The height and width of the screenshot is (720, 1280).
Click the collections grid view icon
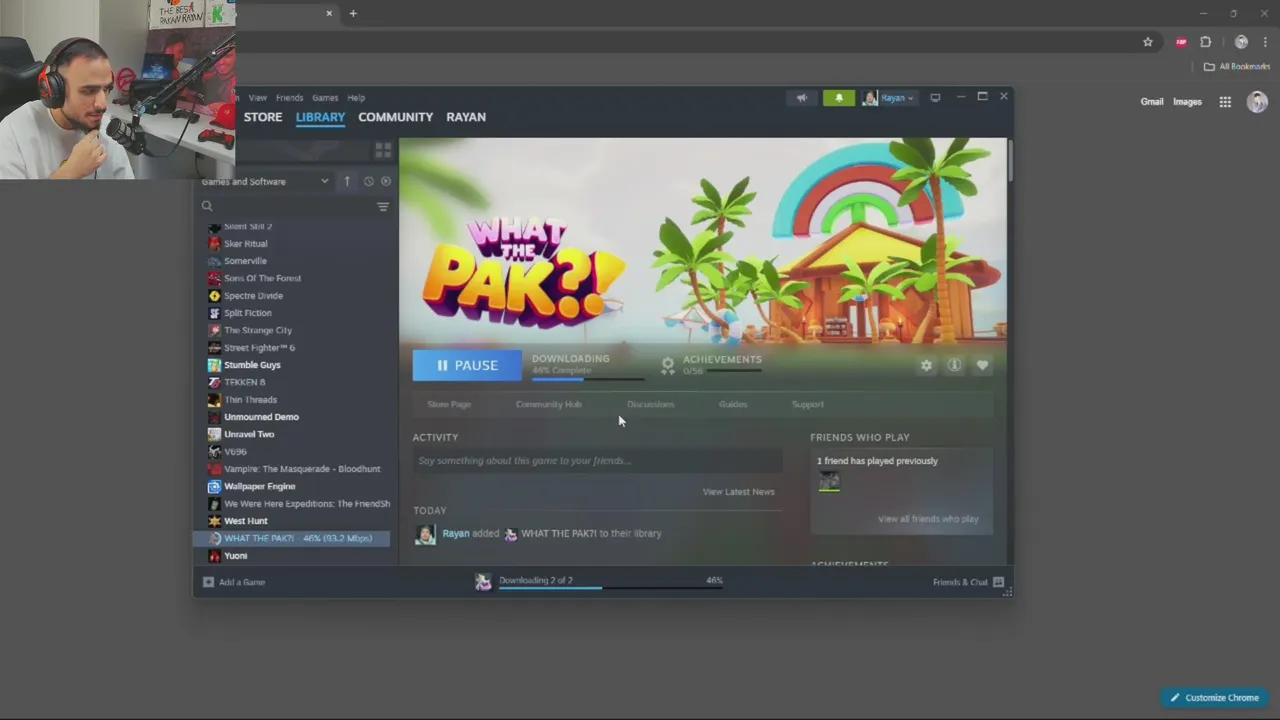383,150
